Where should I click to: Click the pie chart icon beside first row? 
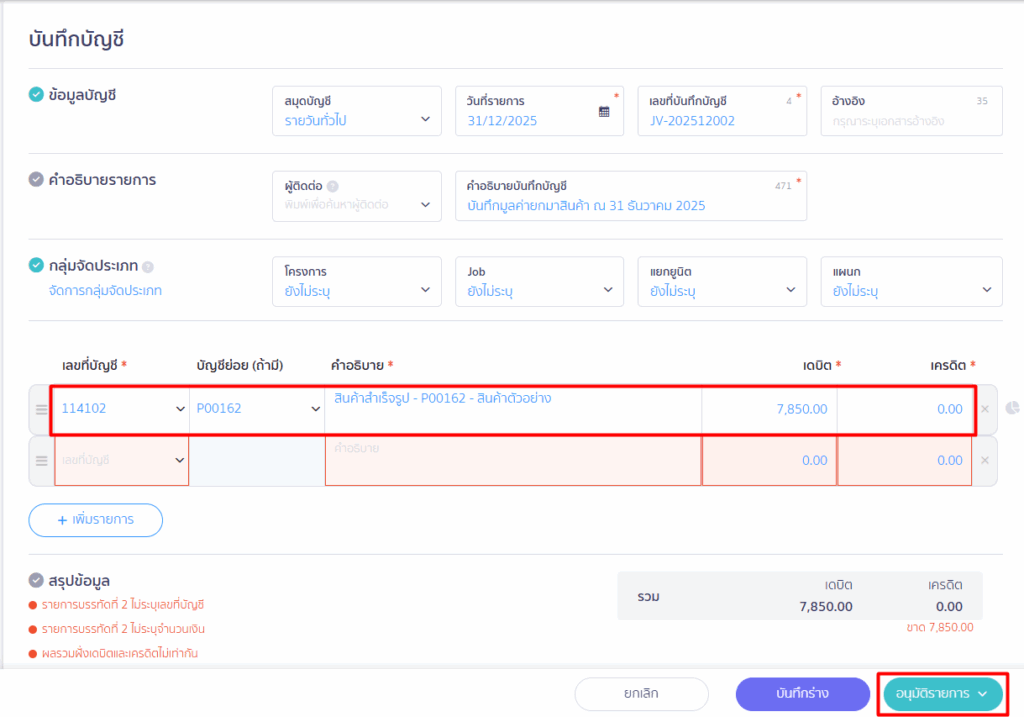pyautogui.click(x=1012, y=409)
